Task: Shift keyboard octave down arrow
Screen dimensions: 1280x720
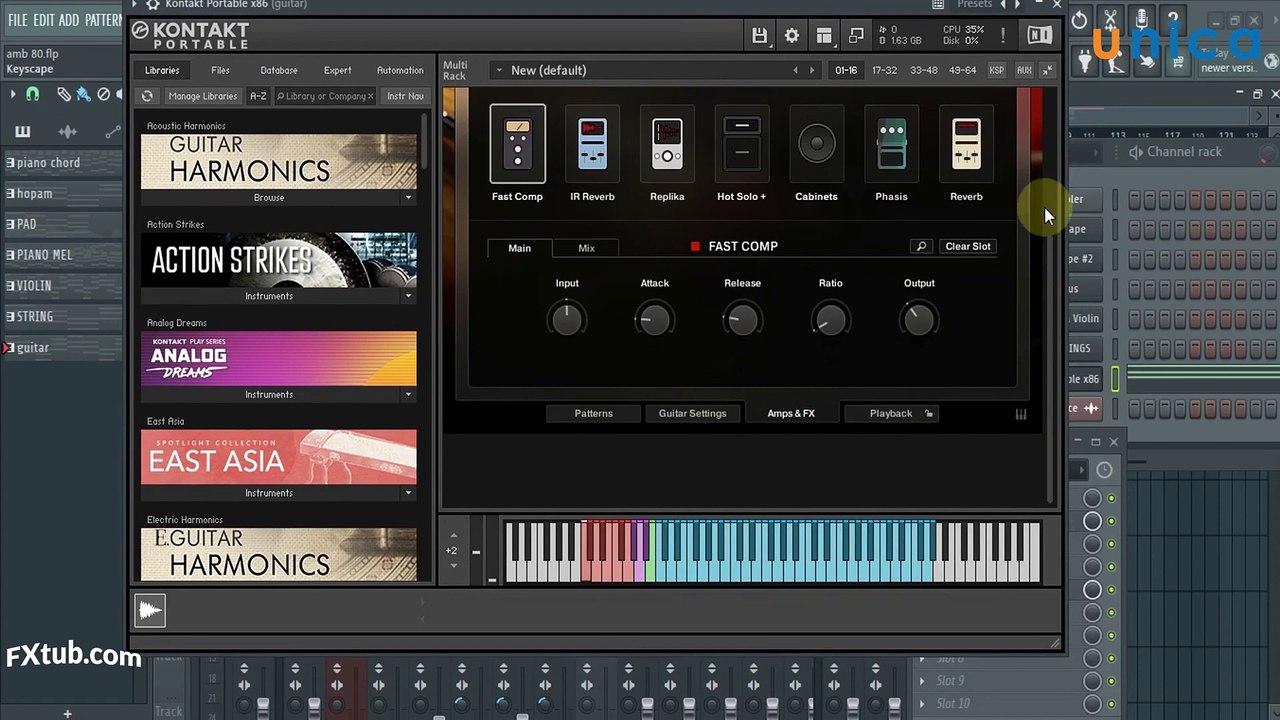Action: tap(453, 566)
